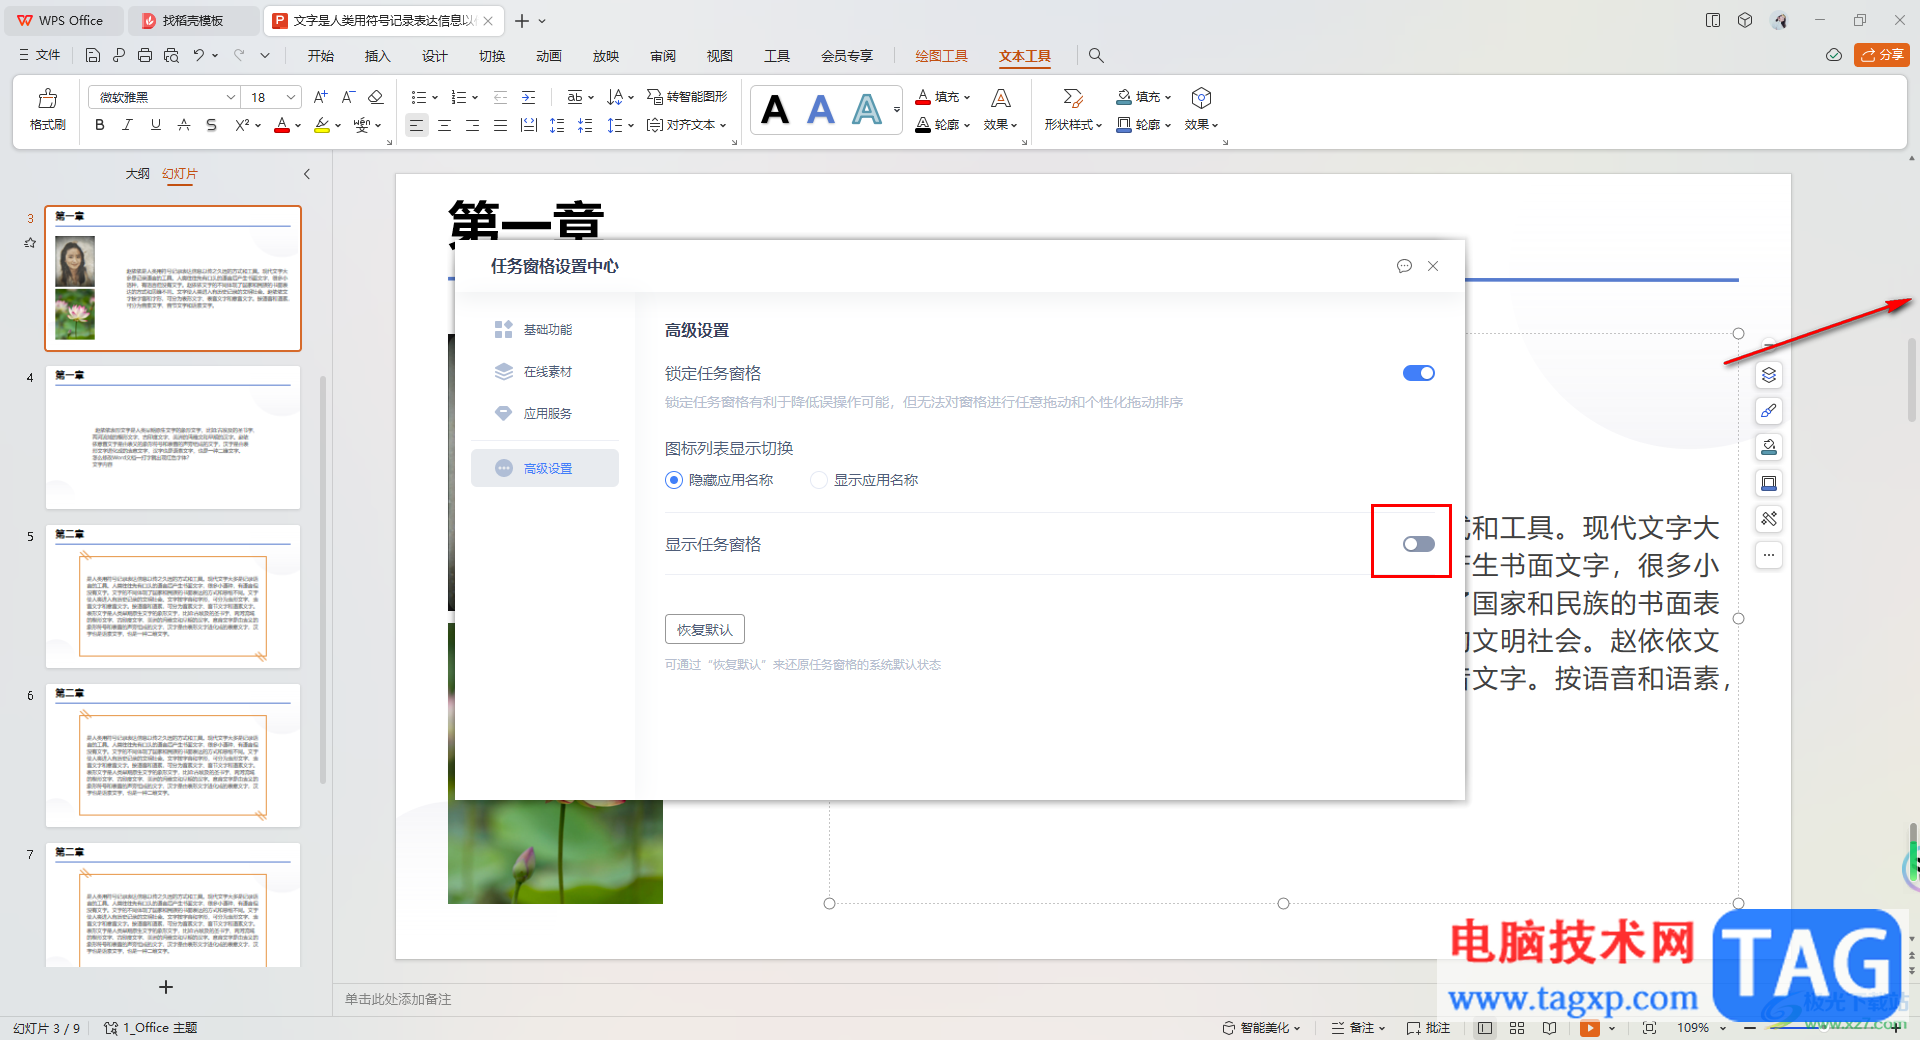Screen dimensions: 1920x1040
Task: Zoom out with the minus button
Action: point(1749,1028)
